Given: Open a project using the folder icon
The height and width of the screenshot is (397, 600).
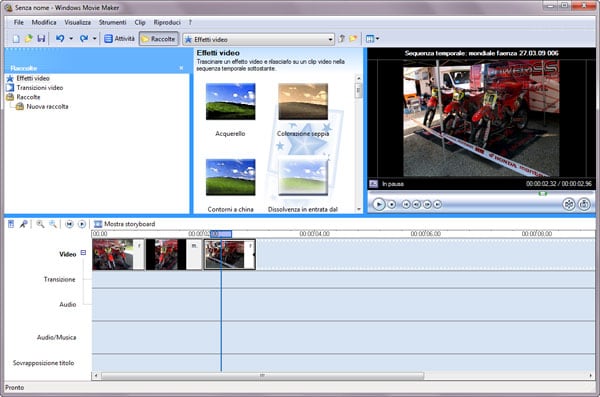Looking at the screenshot, I should tap(28, 39).
